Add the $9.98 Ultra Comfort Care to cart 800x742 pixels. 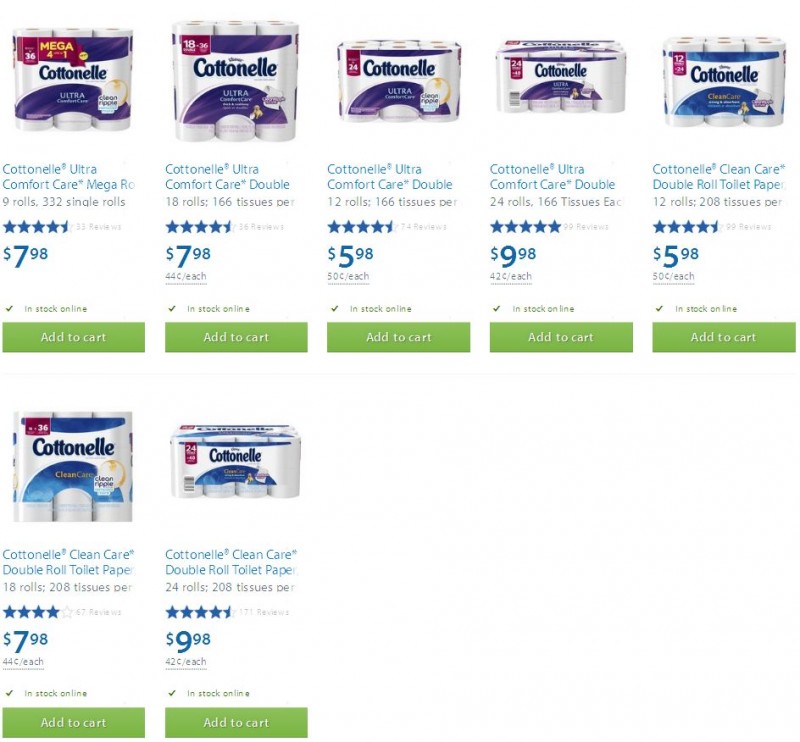(561, 337)
